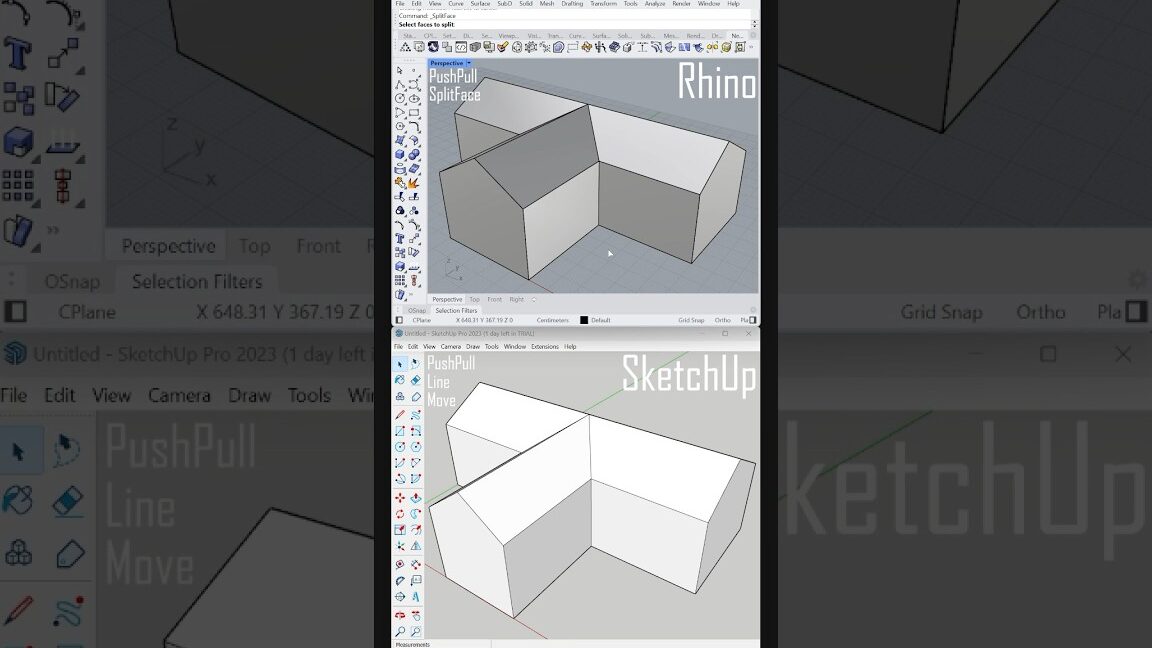This screenshot has width=1152, height=648.
Task: Open the Default layer dropdown in Rhino
Action: pyautogui.click(x=601, y=319)
